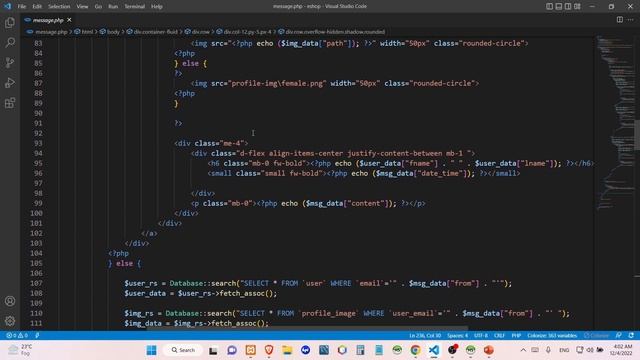Click the Visual Studio Code taskbar icon

[434, 350]
